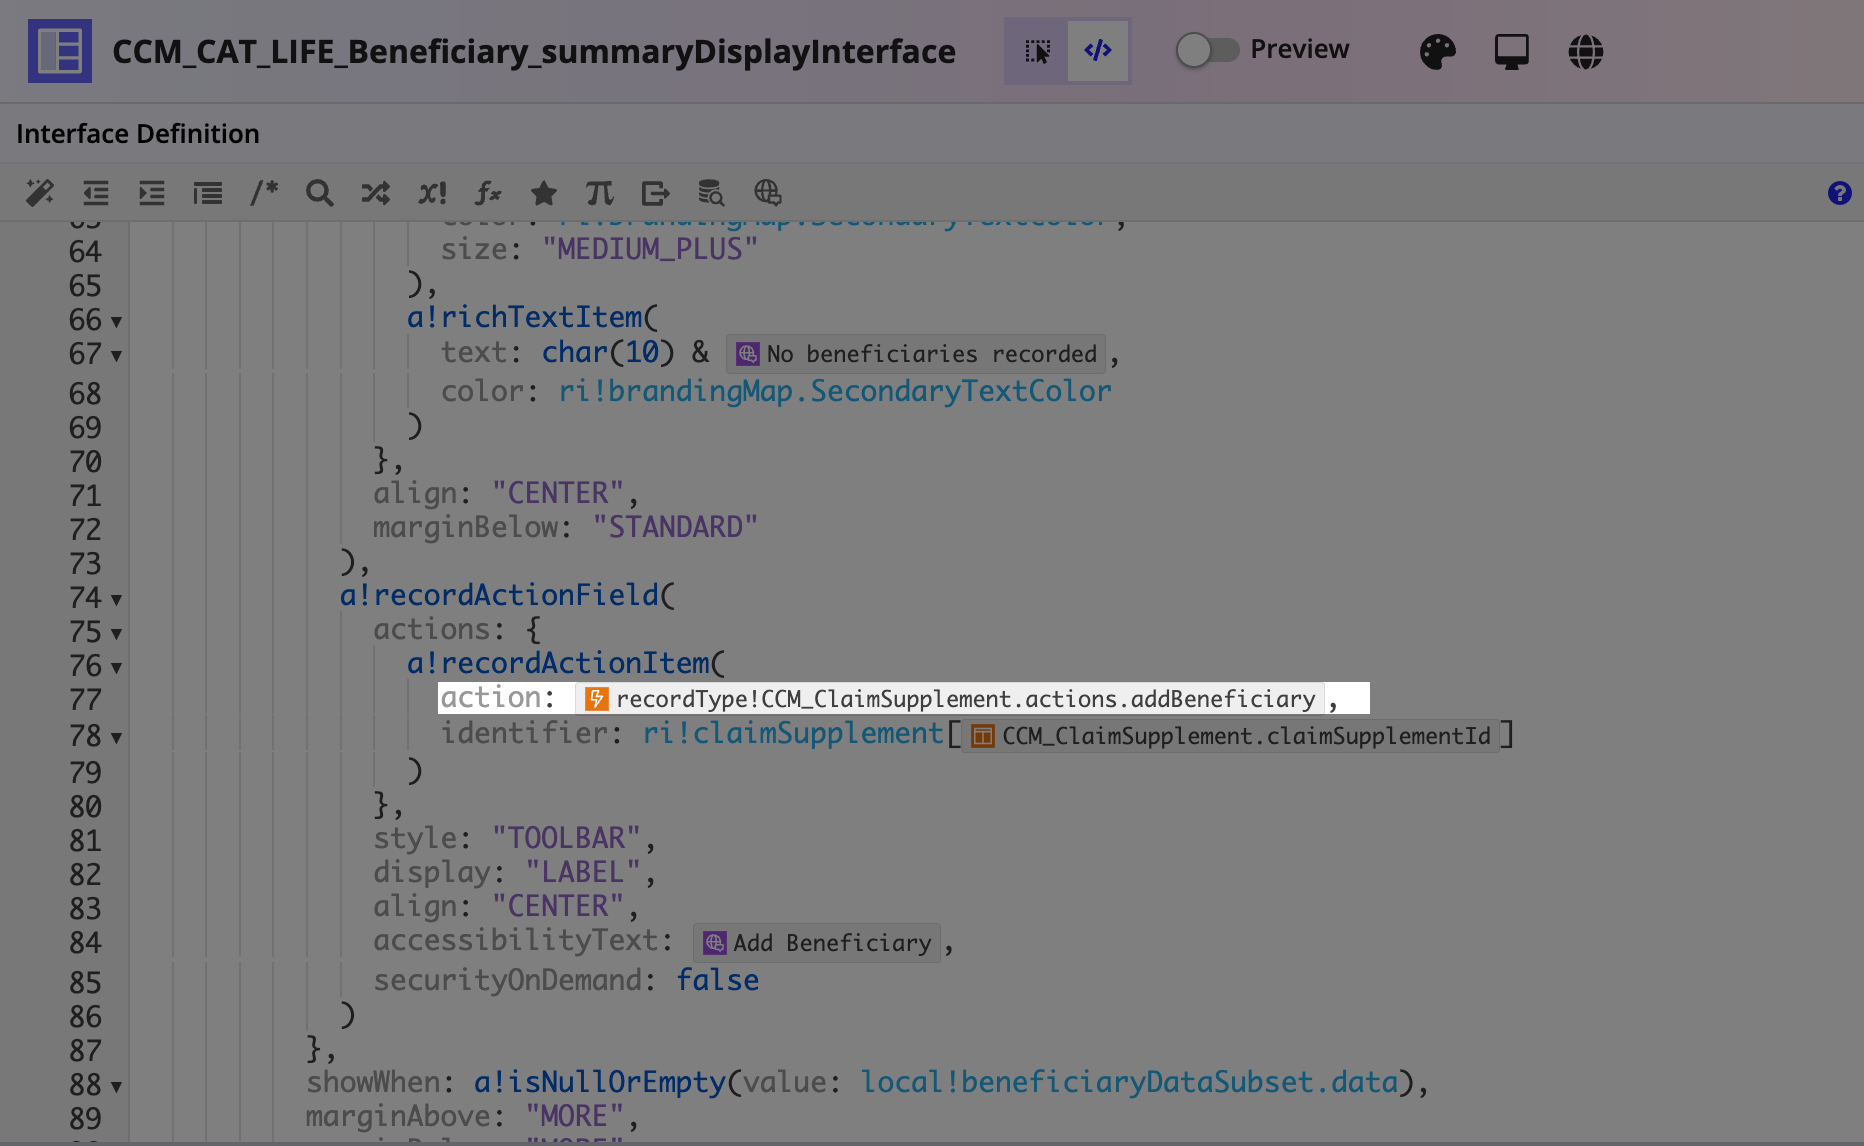1864x1146 pixels.
Task: Click the indent lines toolbar icon
Action: click(152, 192)
